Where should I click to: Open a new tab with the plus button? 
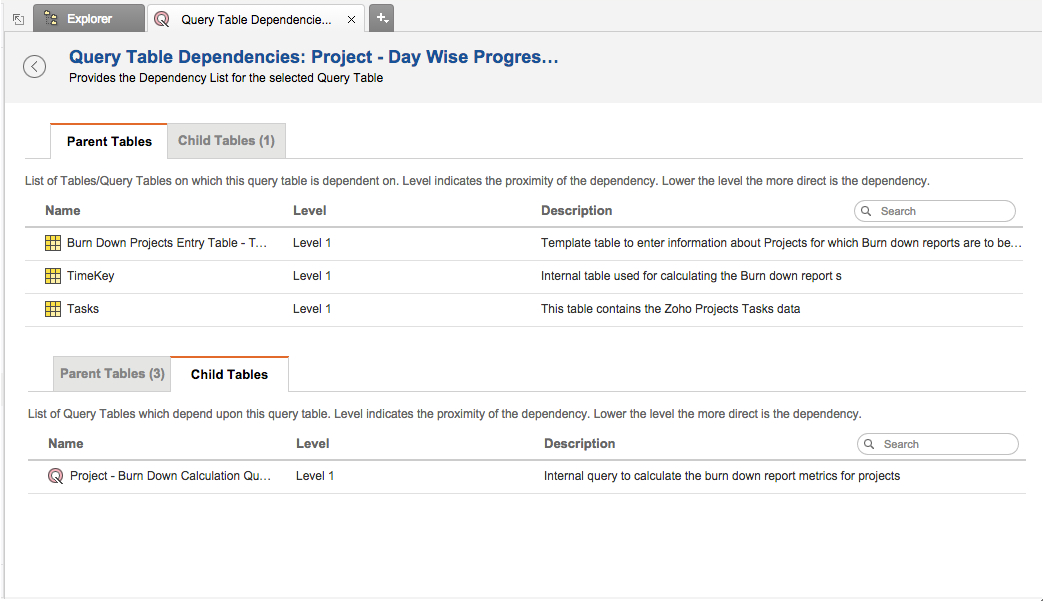click(381, 18)
